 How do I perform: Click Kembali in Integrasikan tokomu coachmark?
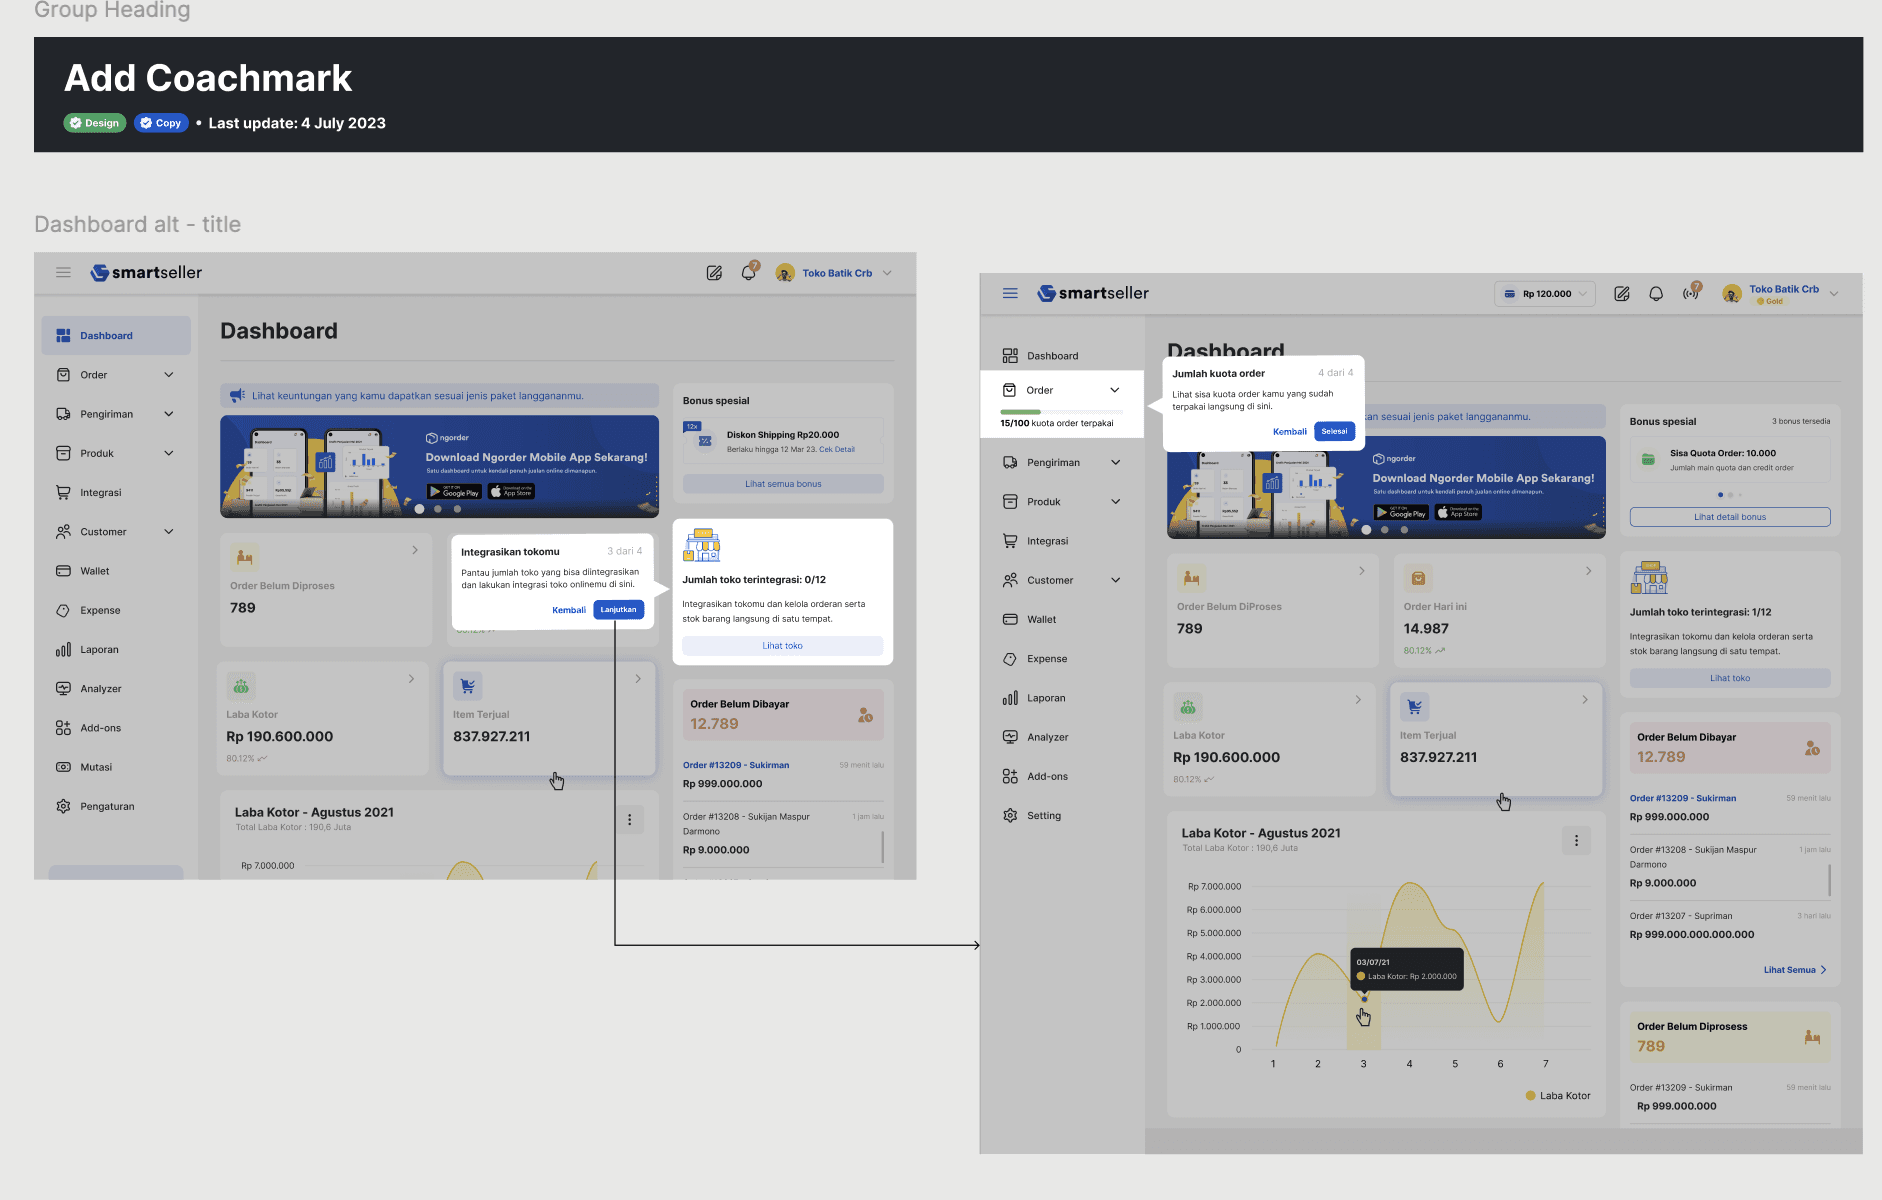click(569, 610)
